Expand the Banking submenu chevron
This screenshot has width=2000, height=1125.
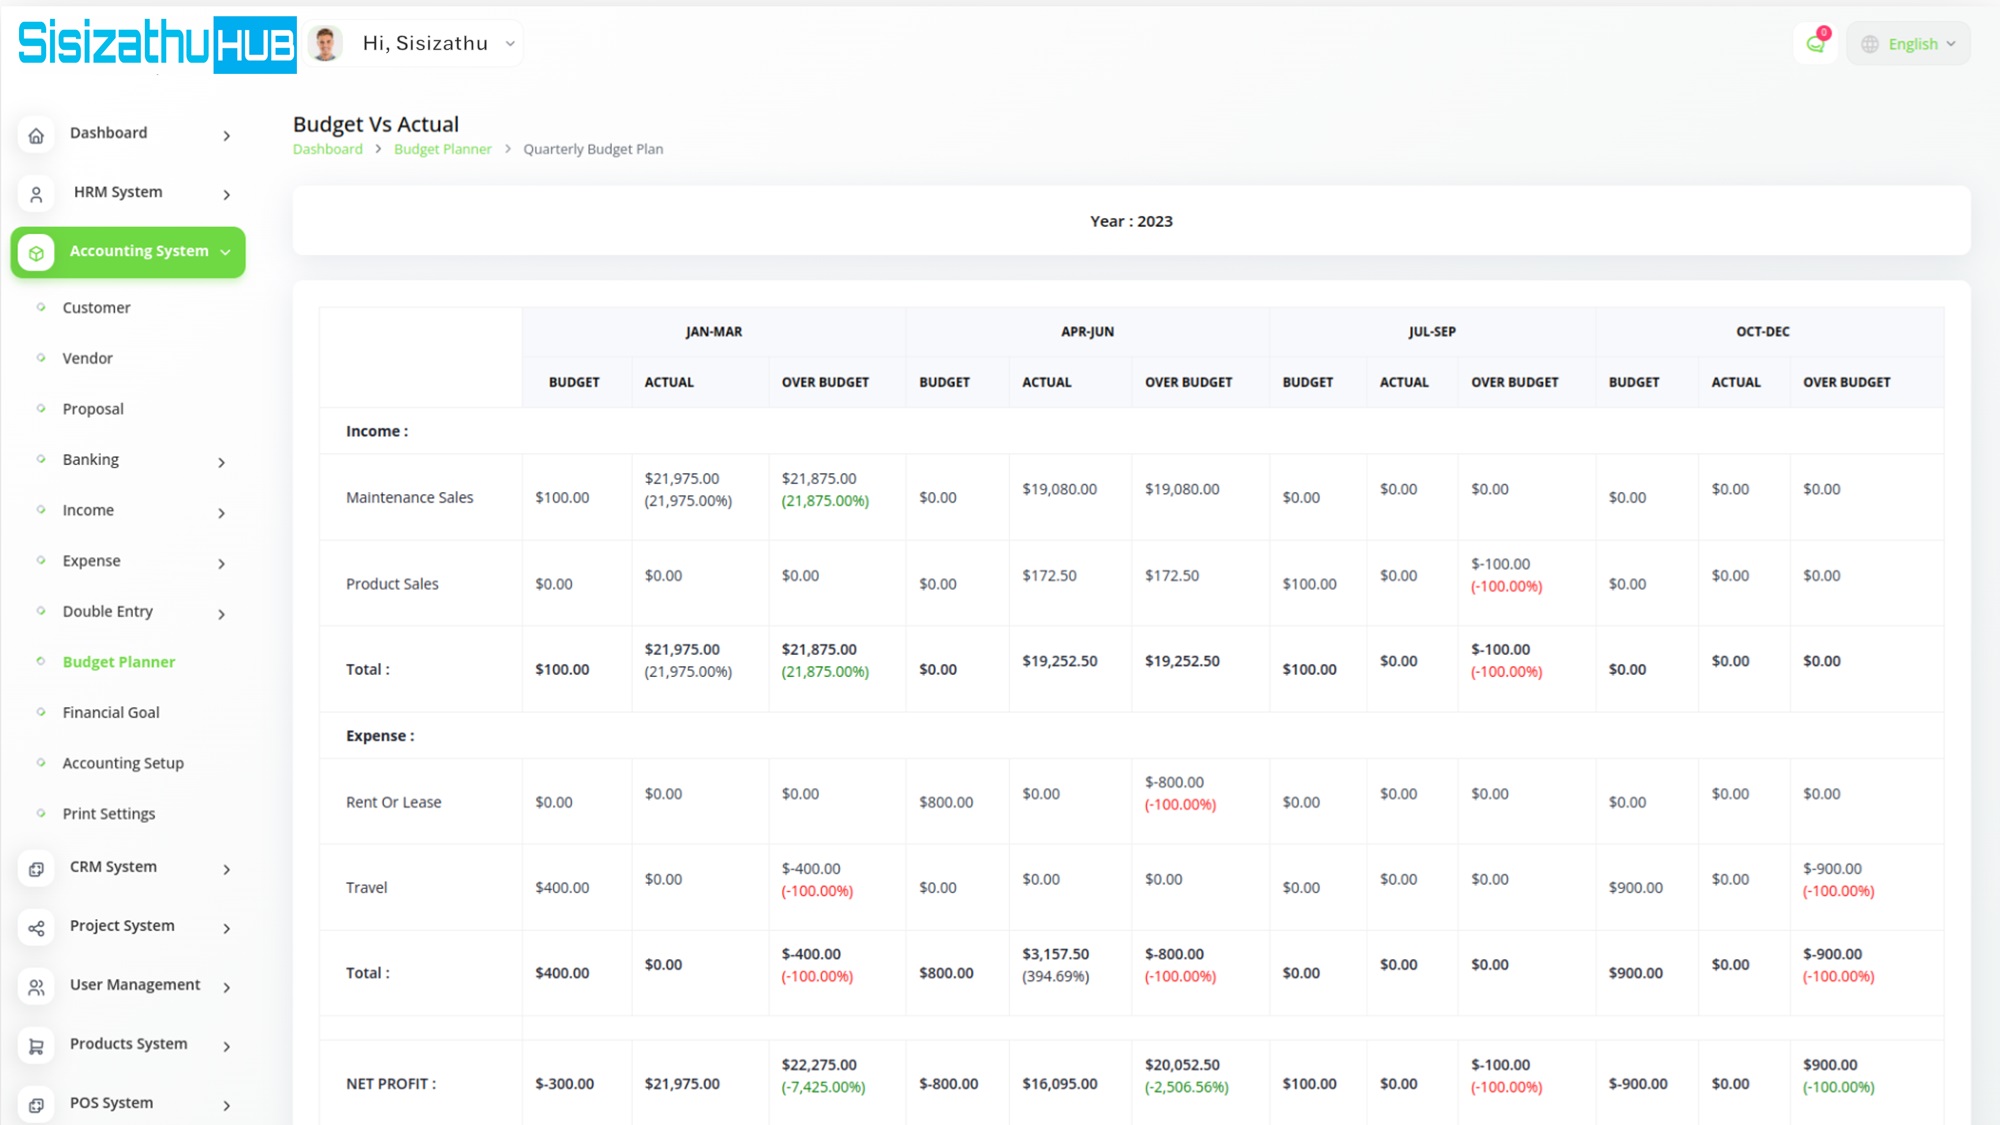point(222,462)
